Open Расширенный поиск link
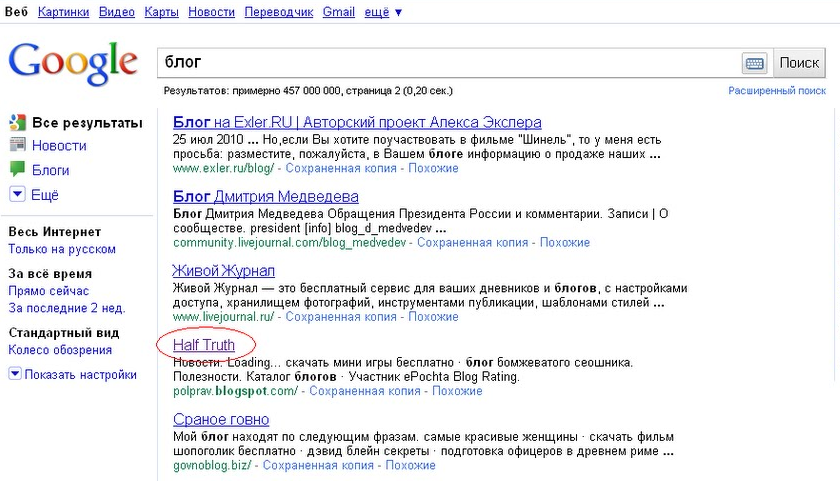Screen dimensions: 840x481 (x=777, y=91)
